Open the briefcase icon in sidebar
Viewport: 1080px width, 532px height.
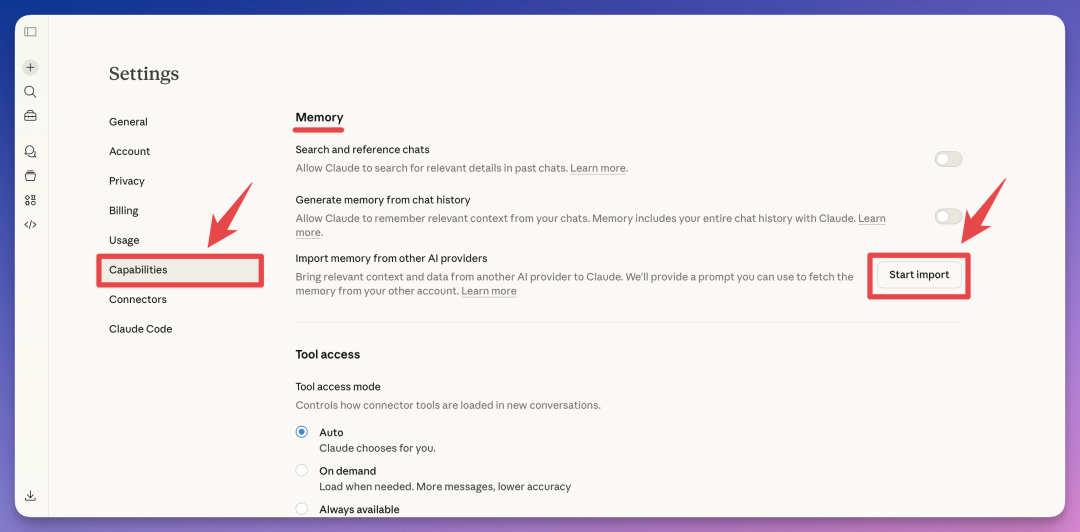(x=30, y=116)
